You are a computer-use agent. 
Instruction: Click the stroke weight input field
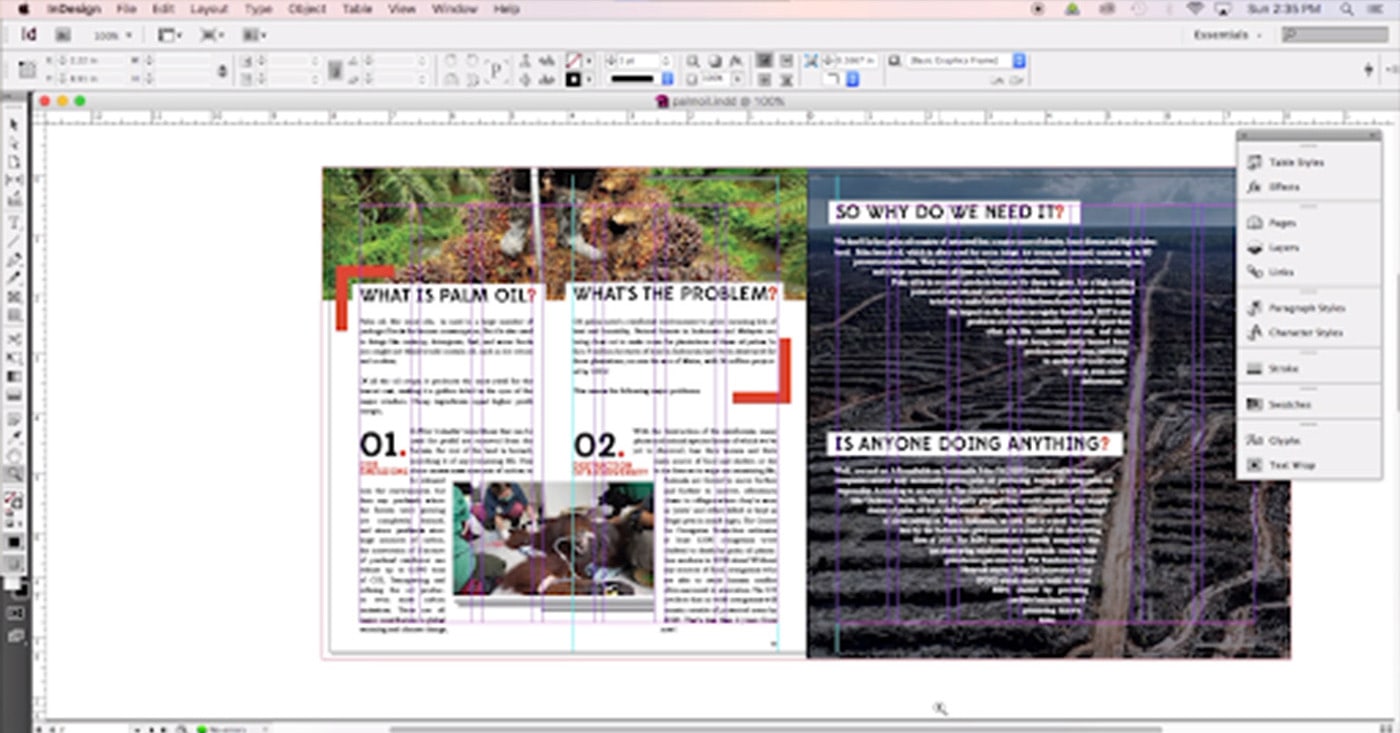coord(638,61)
